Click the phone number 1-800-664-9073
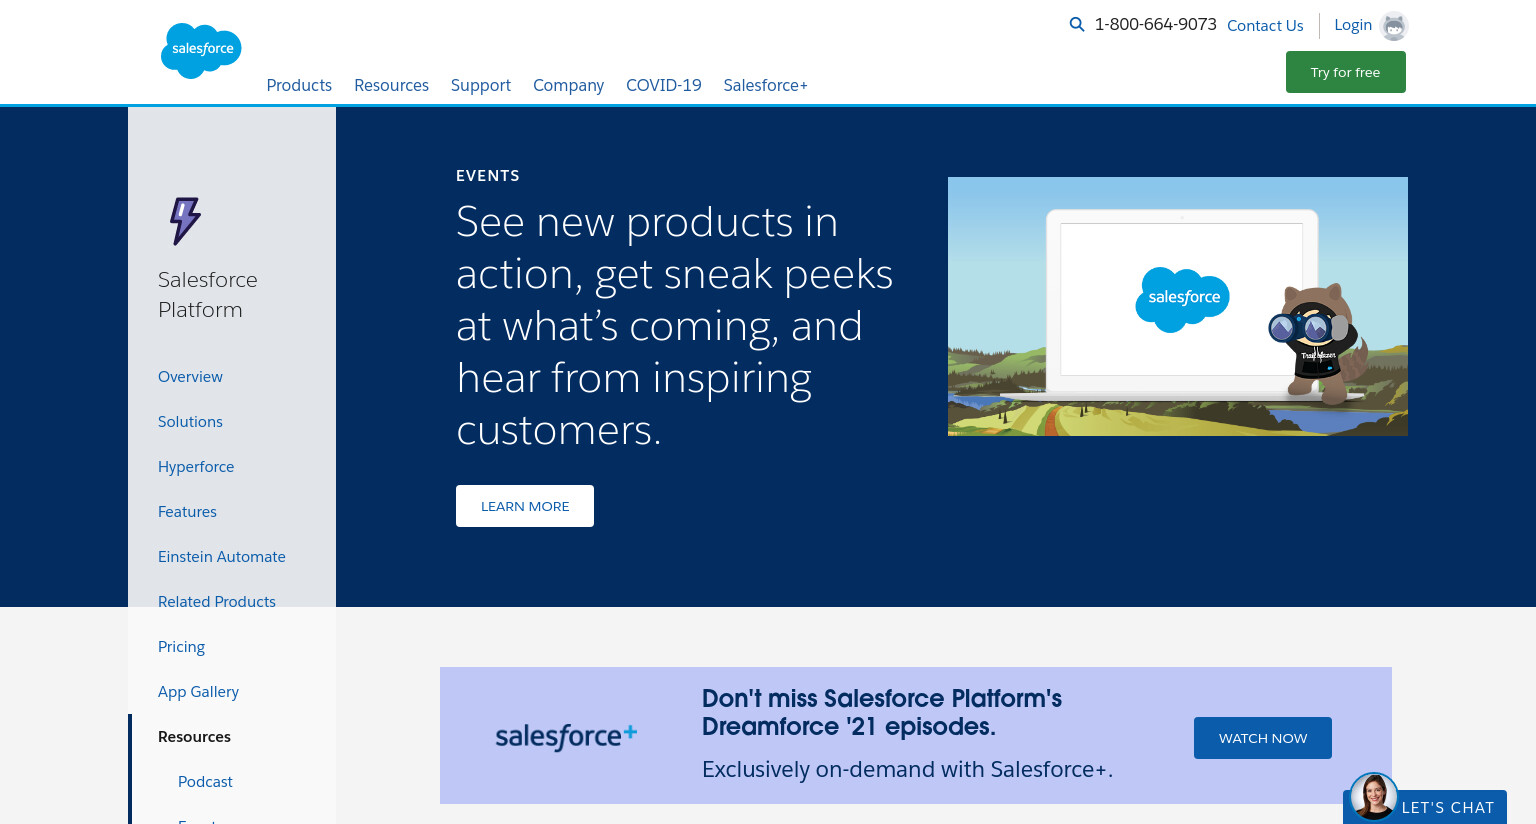Image resolution: width=1536 pixels, height=824 pixels. pos(1156,24)
